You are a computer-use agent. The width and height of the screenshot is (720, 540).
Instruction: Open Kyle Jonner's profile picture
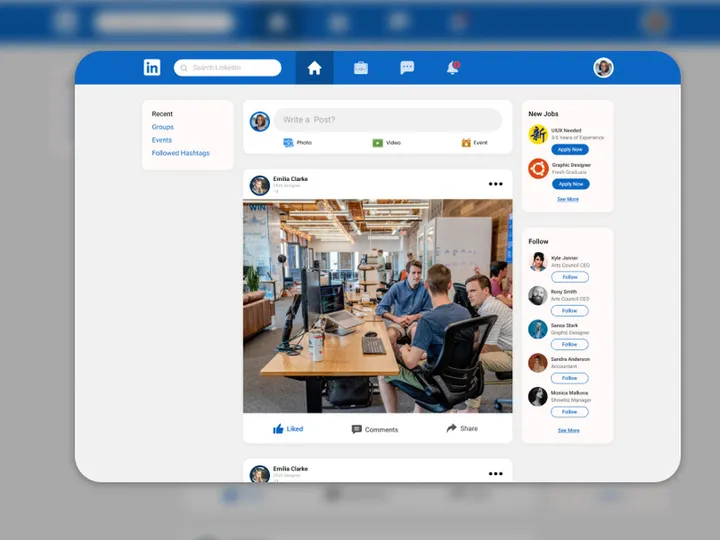pyautogui.click(x=538, y=262)
